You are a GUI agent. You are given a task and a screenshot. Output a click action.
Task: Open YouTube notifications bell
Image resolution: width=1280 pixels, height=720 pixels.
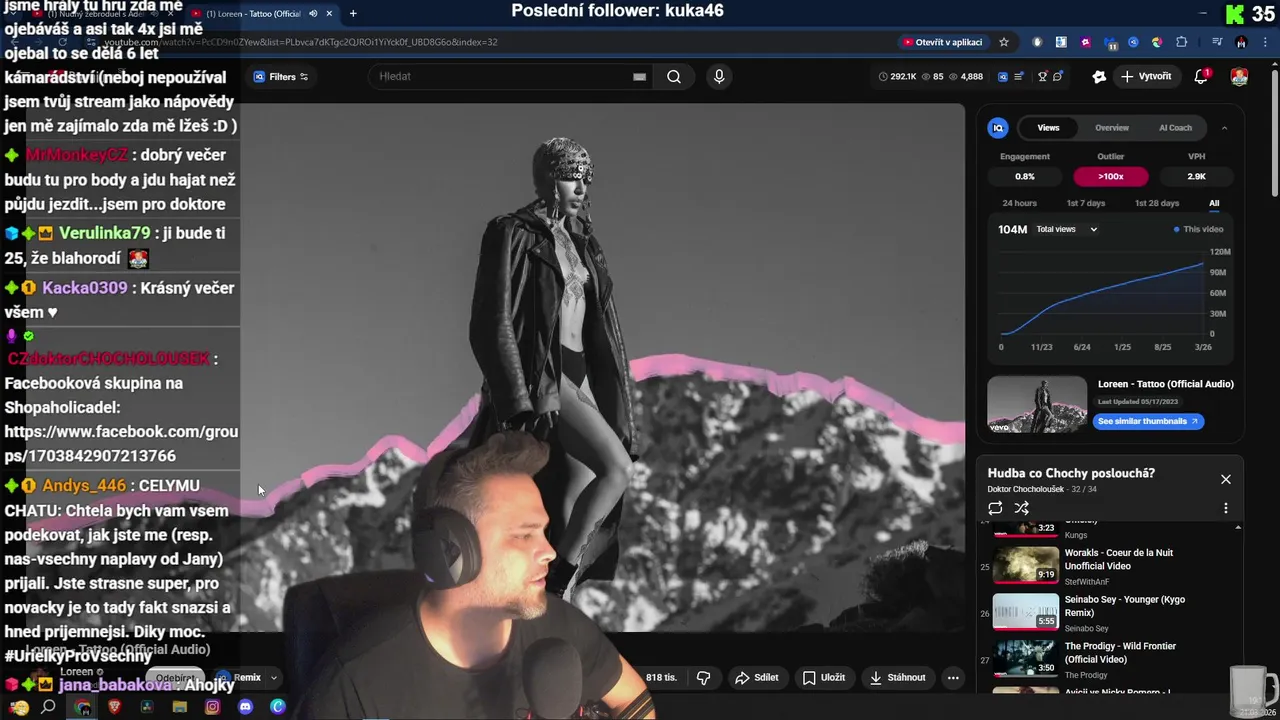pyautogui.click(x=1202, y=77)
